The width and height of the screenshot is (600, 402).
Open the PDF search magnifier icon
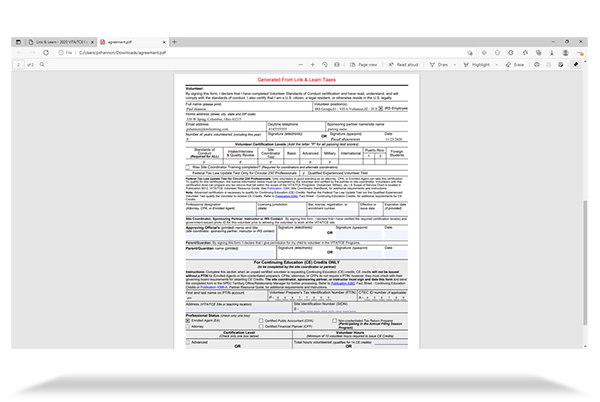pos(42,65)
